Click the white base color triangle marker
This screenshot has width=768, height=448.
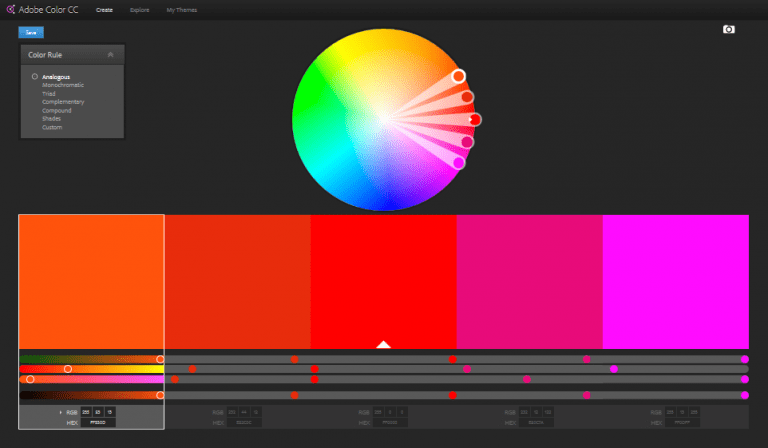[384, 345]
